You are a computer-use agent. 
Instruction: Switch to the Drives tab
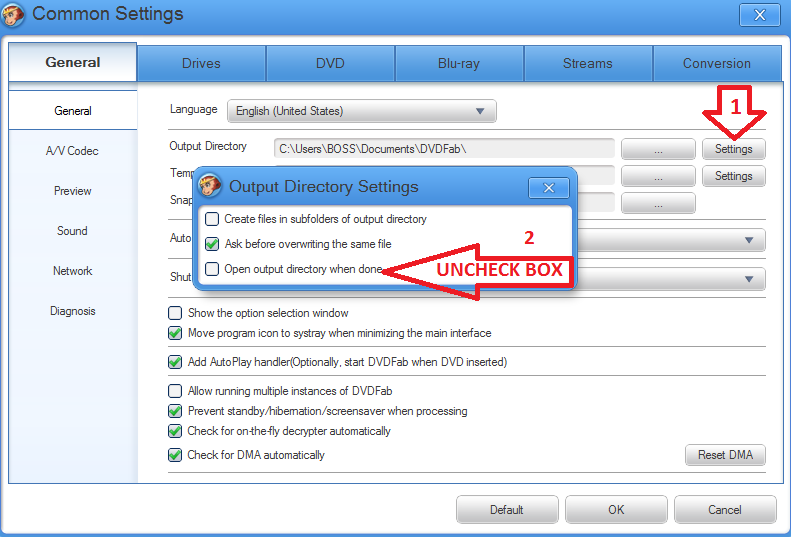pyautogui.click(x=201, y=64)
